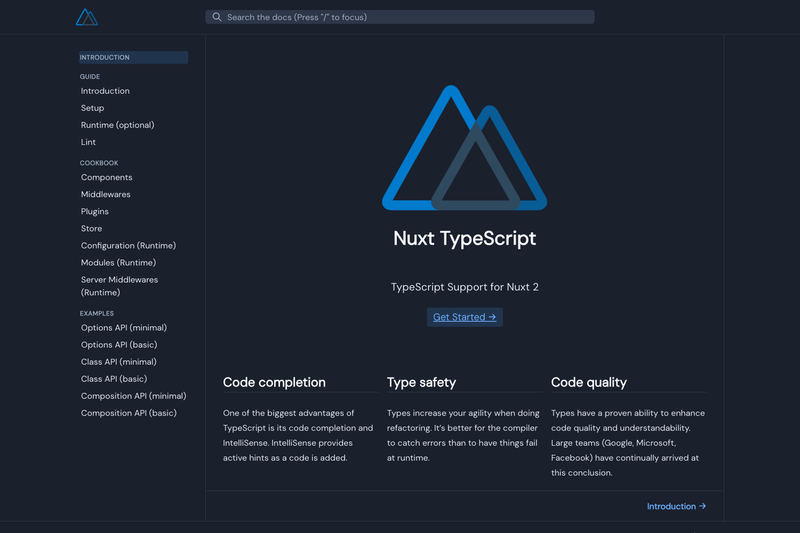Focus the Search the docs field
This screenshot has height=533, width=800.
pyautogui.click(x=399, y=17)
